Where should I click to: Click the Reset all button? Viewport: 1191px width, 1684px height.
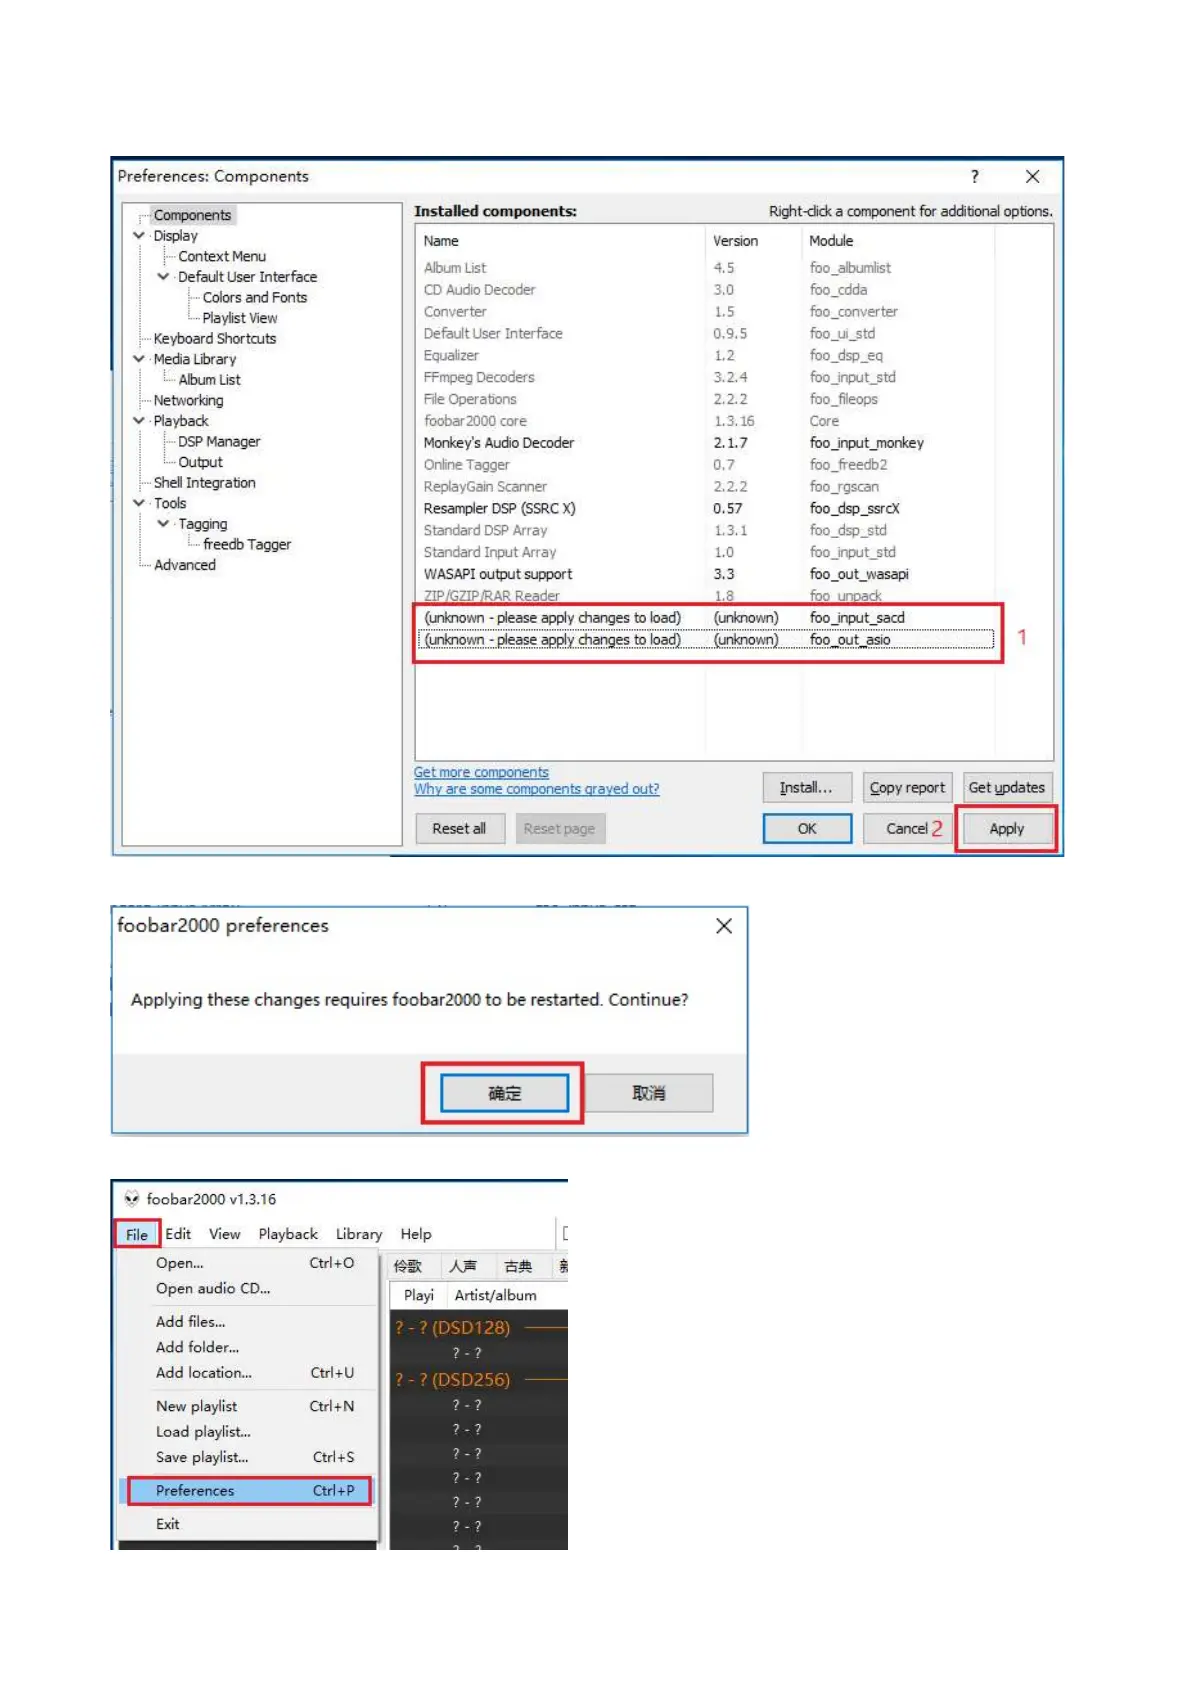(x=459, y=829)
